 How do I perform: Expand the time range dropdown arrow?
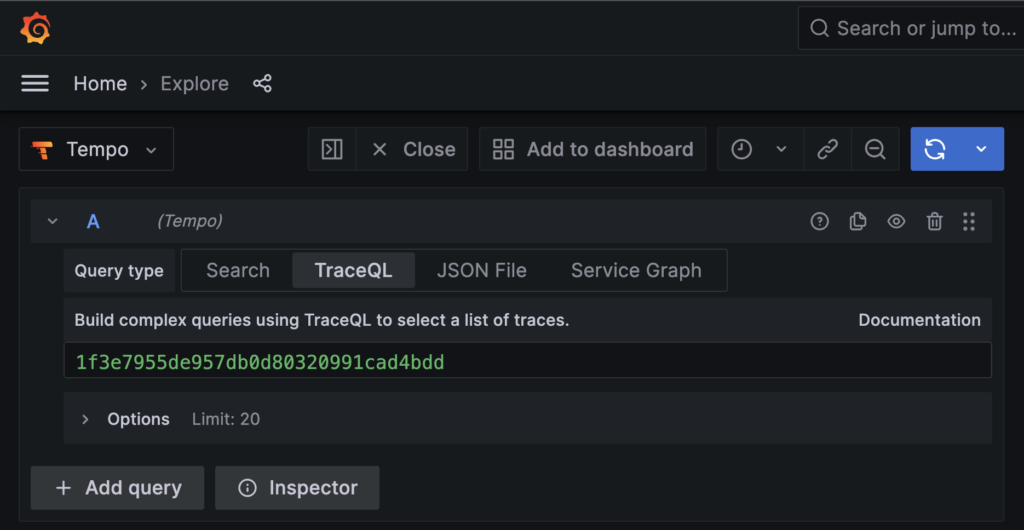(781, 149)
